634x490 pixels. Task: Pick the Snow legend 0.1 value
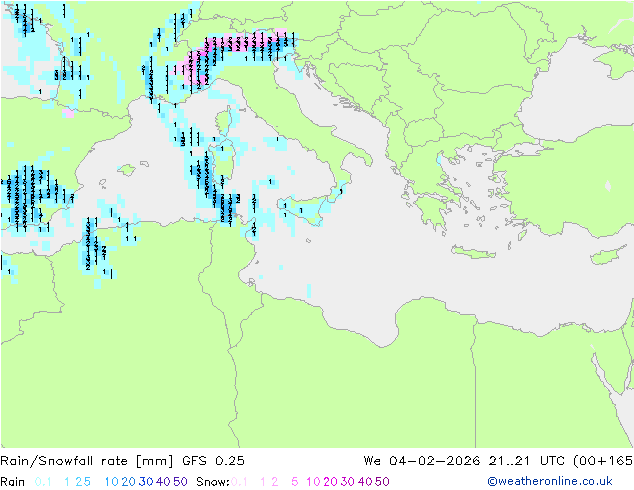tap(239, 482)
